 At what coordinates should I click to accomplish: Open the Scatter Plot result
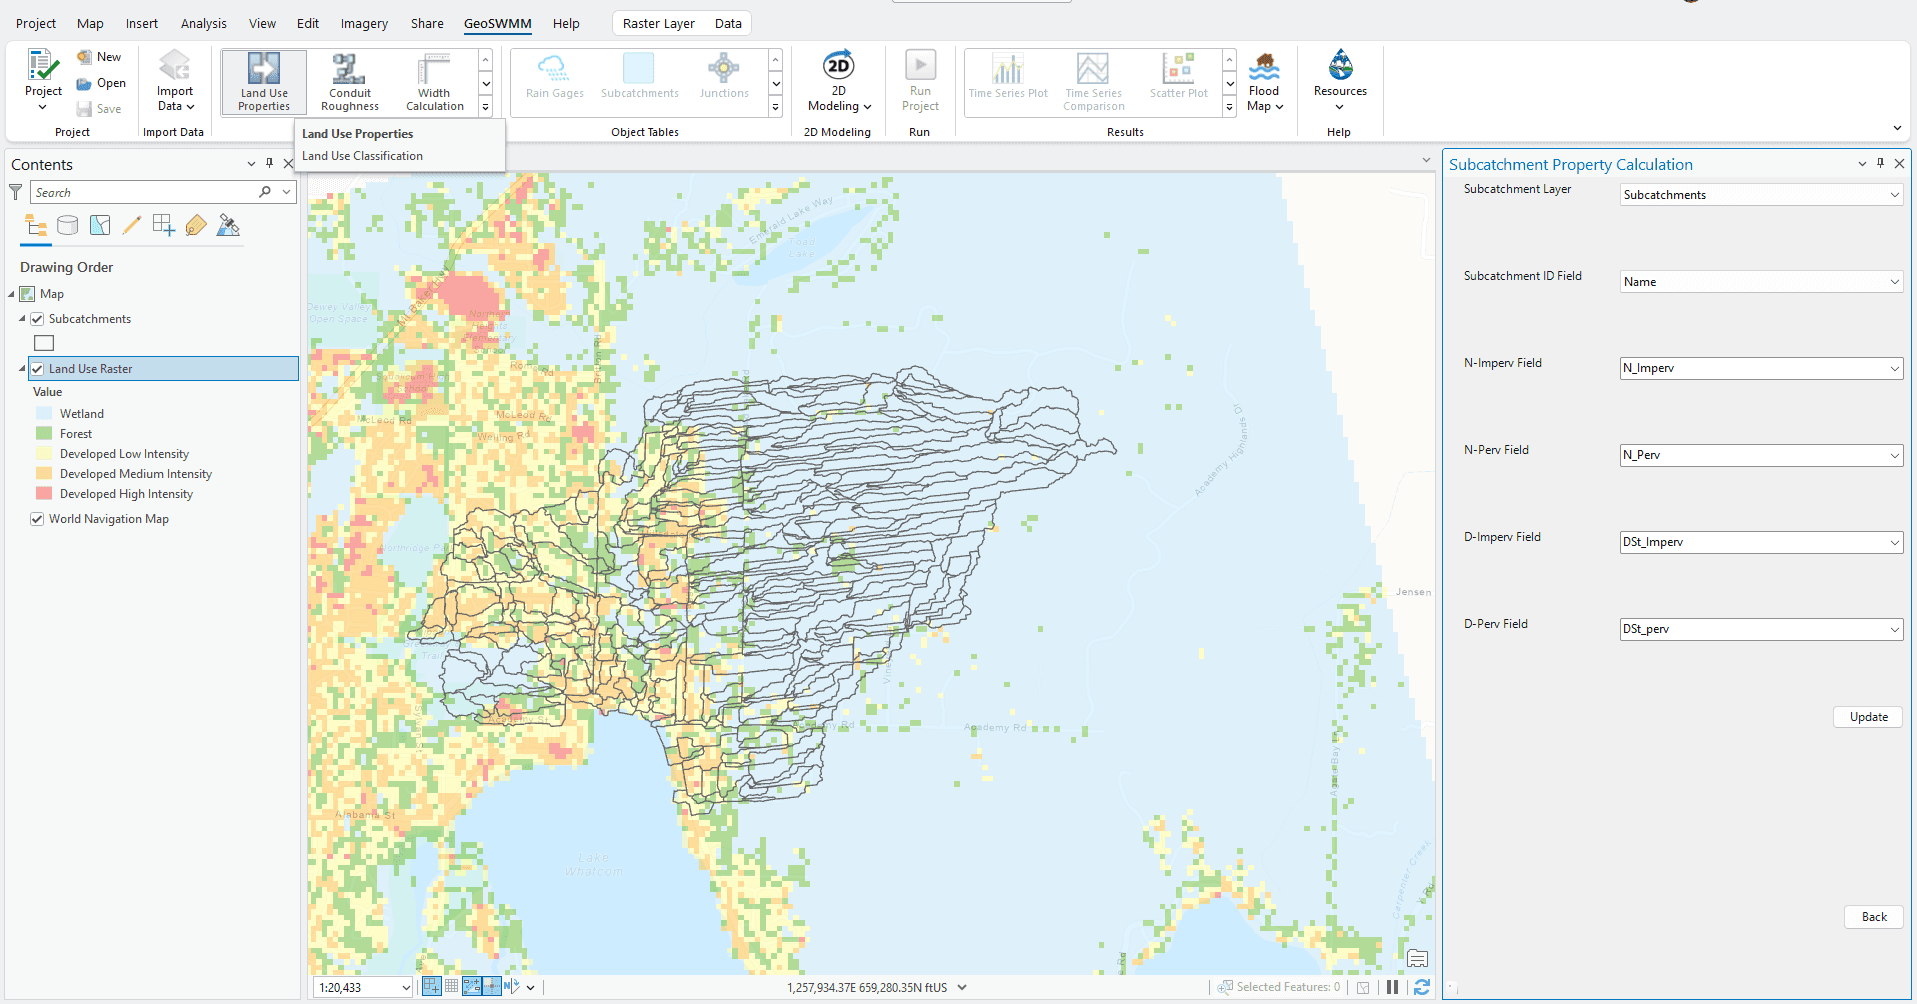pos(1179,77)
